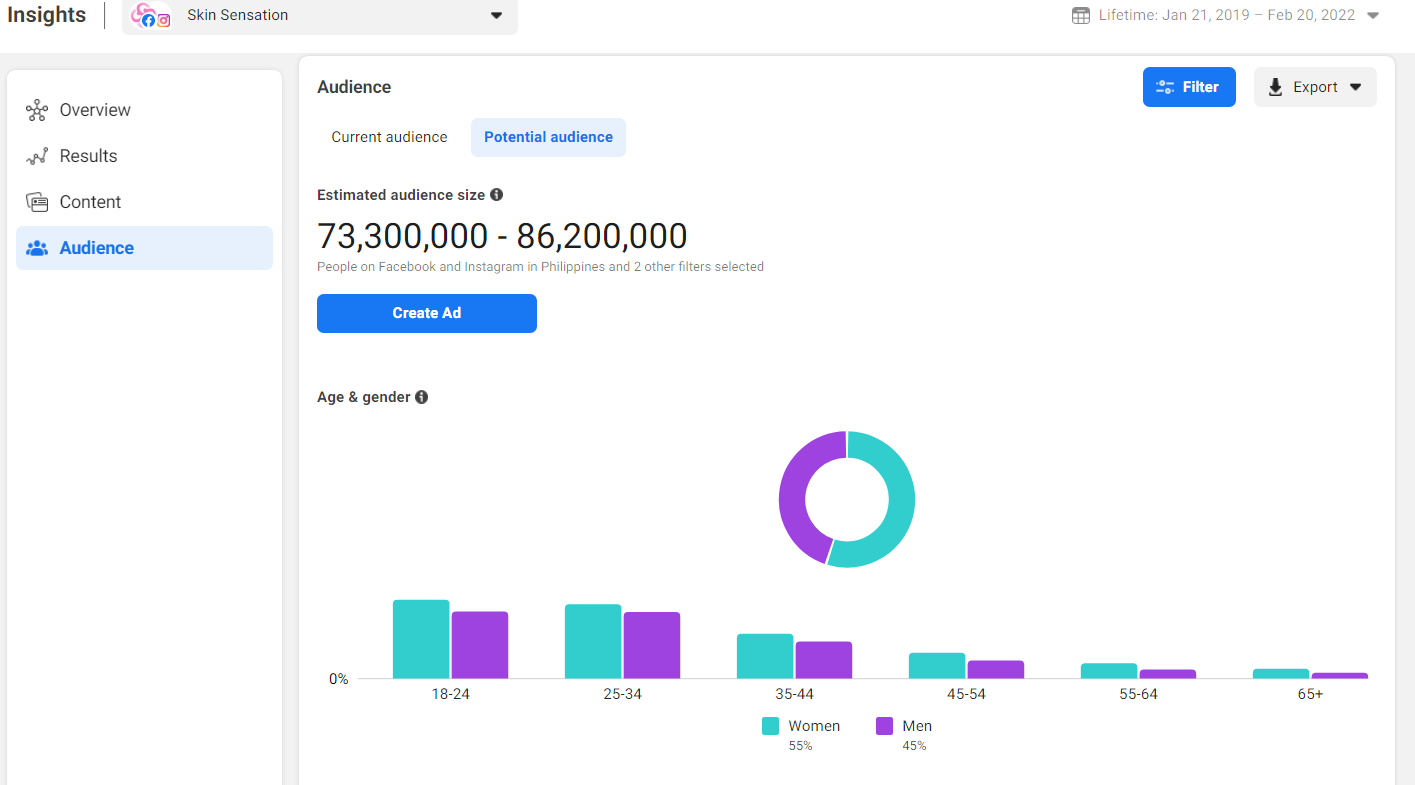Click the 45-54 age group label
1415x785 pixels.
point(967,694)
